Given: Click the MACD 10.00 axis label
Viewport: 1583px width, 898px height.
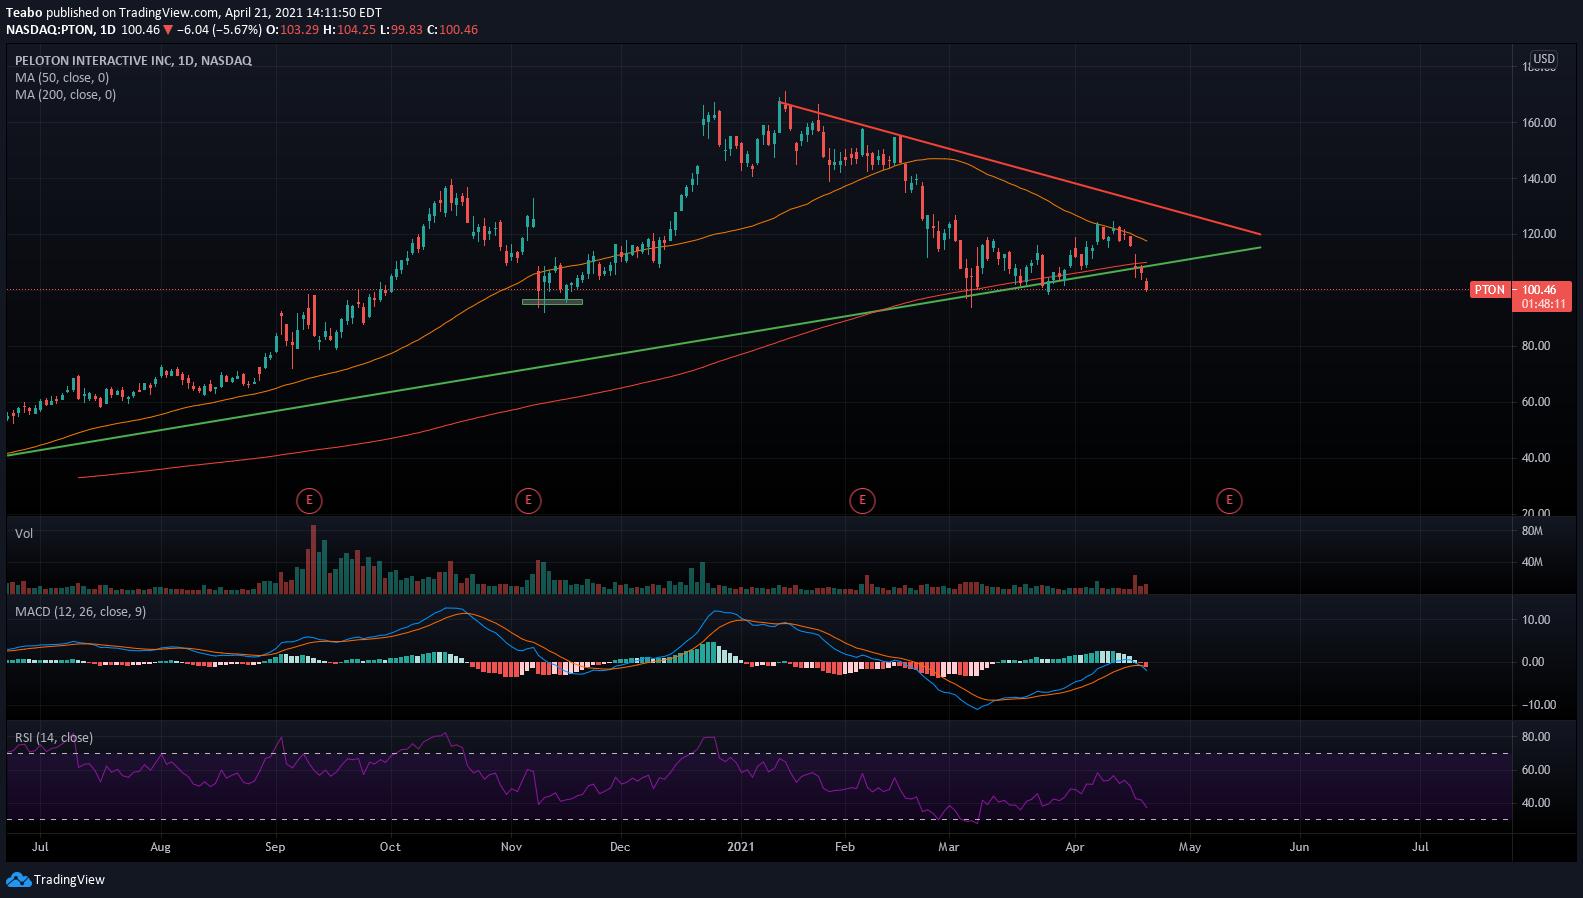Looking at the screenshot, I should pyautogui.click(x=1536, y=620).
